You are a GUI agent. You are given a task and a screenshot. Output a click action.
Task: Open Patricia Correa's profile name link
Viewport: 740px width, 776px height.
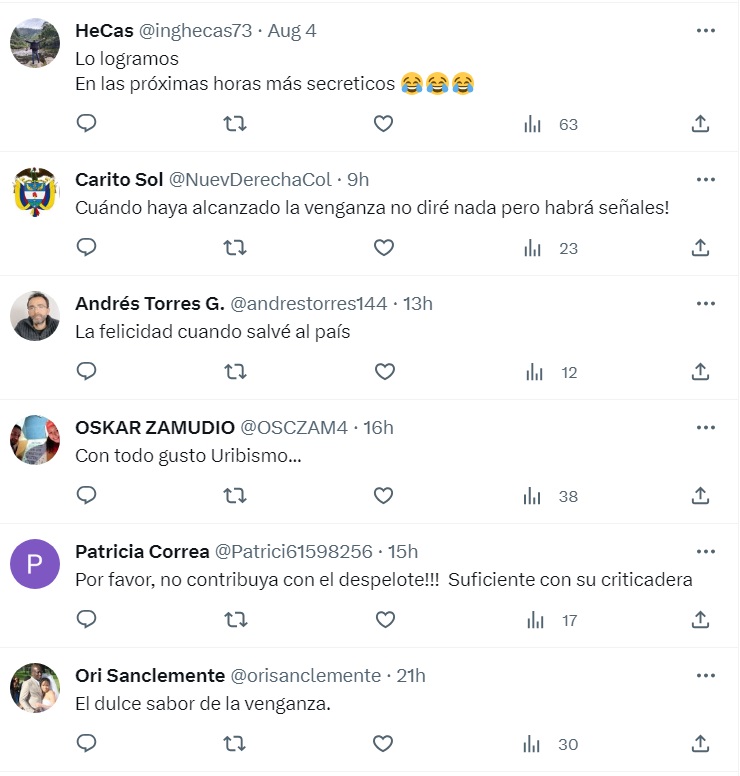(x=142, y=551)
